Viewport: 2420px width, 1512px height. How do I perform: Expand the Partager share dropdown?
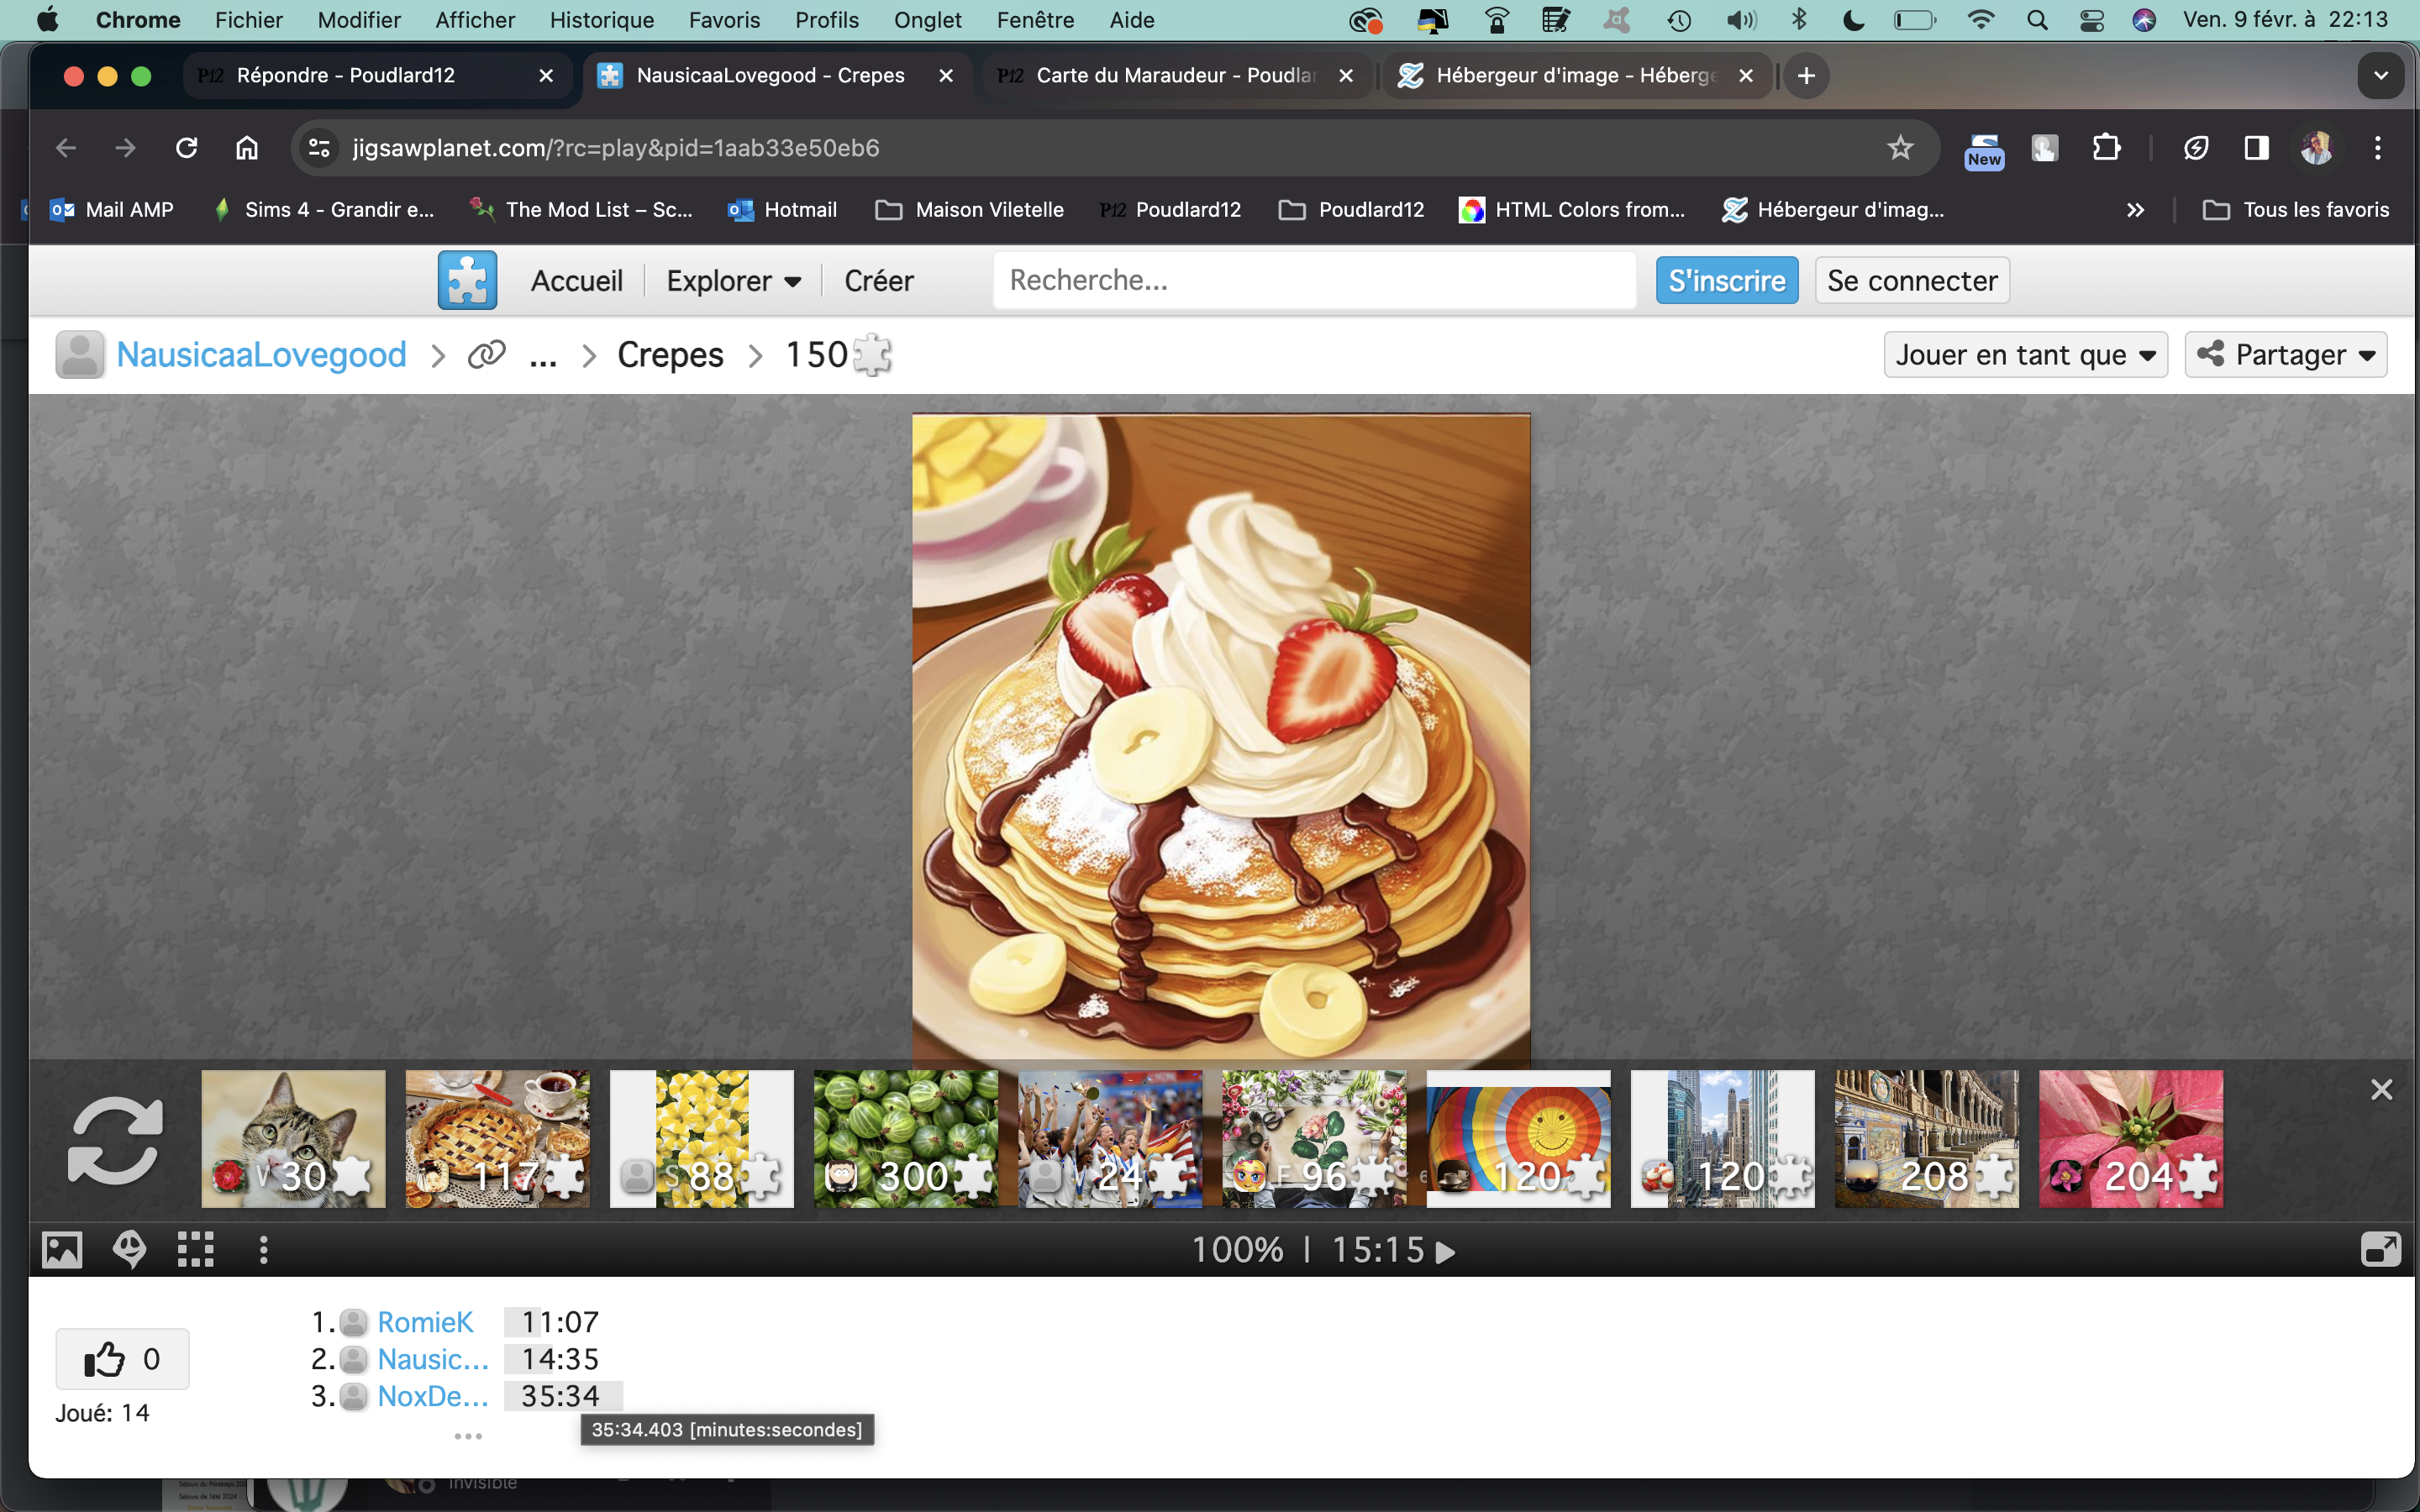pos(2285,355)
